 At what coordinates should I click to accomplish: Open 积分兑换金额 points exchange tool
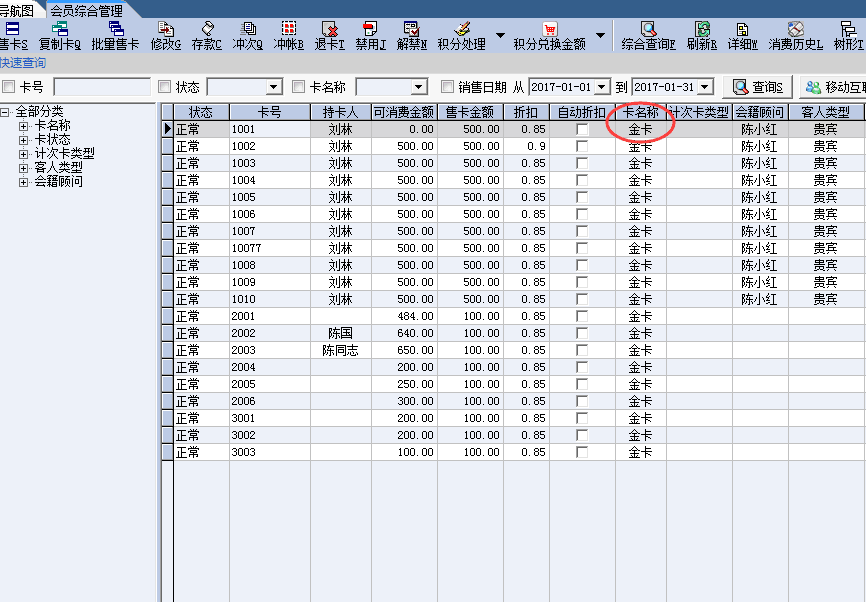point(549,36)
